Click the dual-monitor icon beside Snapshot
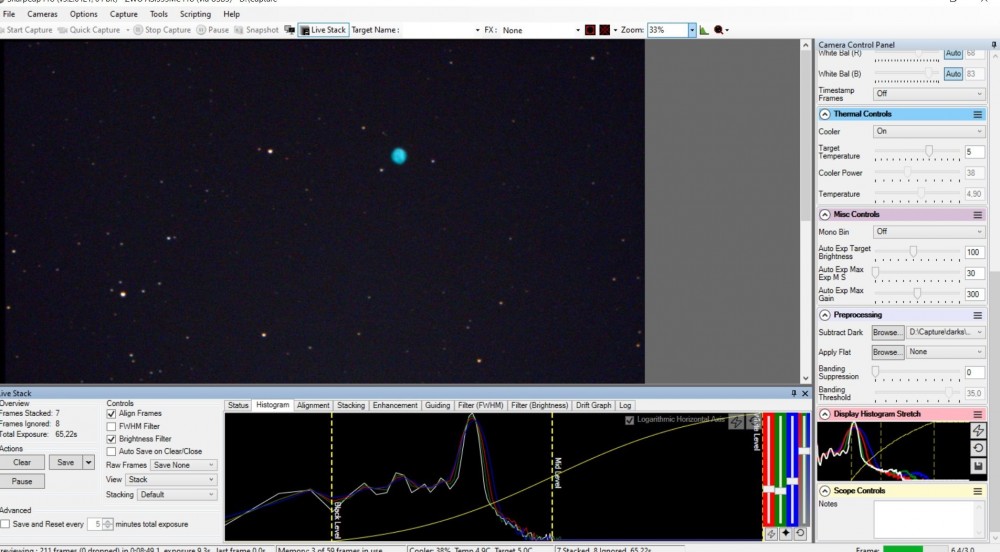The height and width of the screenshot is (552, 1000). click(290, 30)
